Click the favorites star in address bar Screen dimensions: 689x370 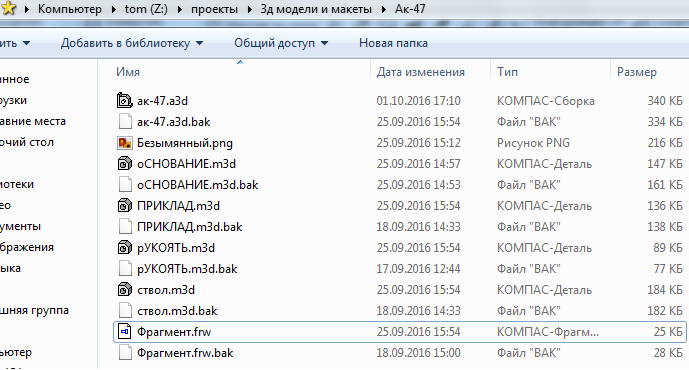pos(9,8)
